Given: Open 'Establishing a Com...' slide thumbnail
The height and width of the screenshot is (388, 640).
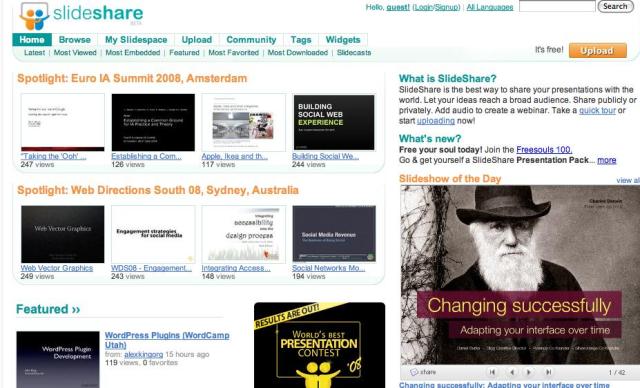Looking at the screenshot, I should pyautogui.click(x=153, y=122).
